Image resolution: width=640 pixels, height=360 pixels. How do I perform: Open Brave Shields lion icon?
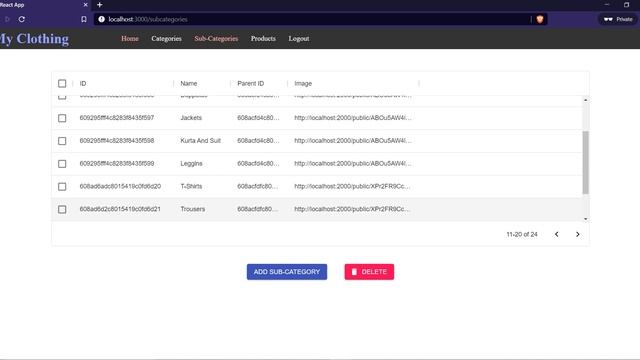tap(540, 19)
